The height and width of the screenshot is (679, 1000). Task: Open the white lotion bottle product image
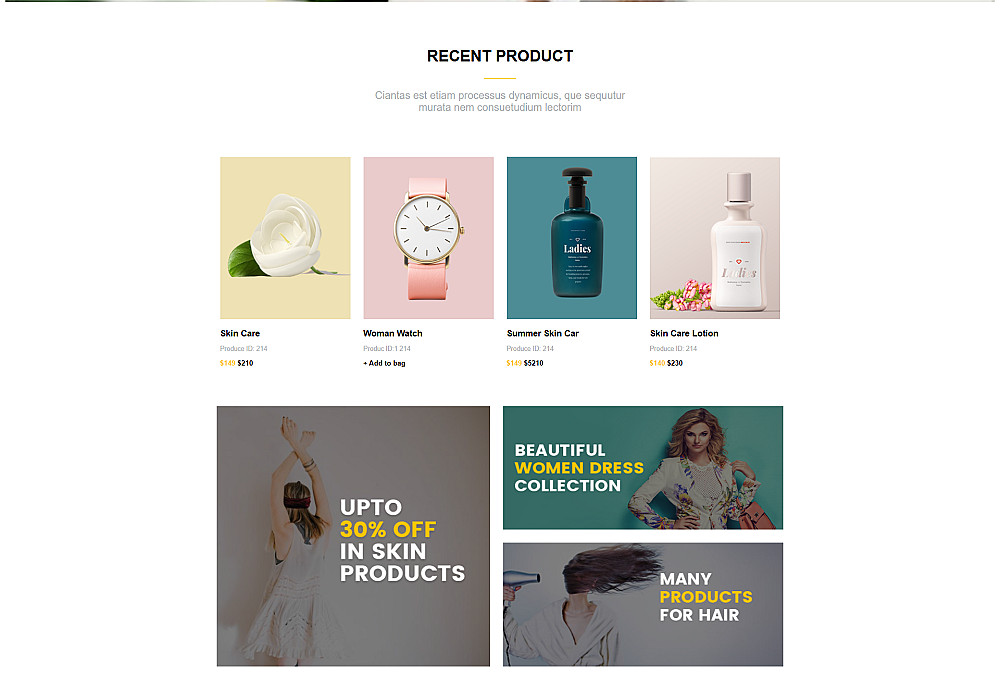coord(715,238)
